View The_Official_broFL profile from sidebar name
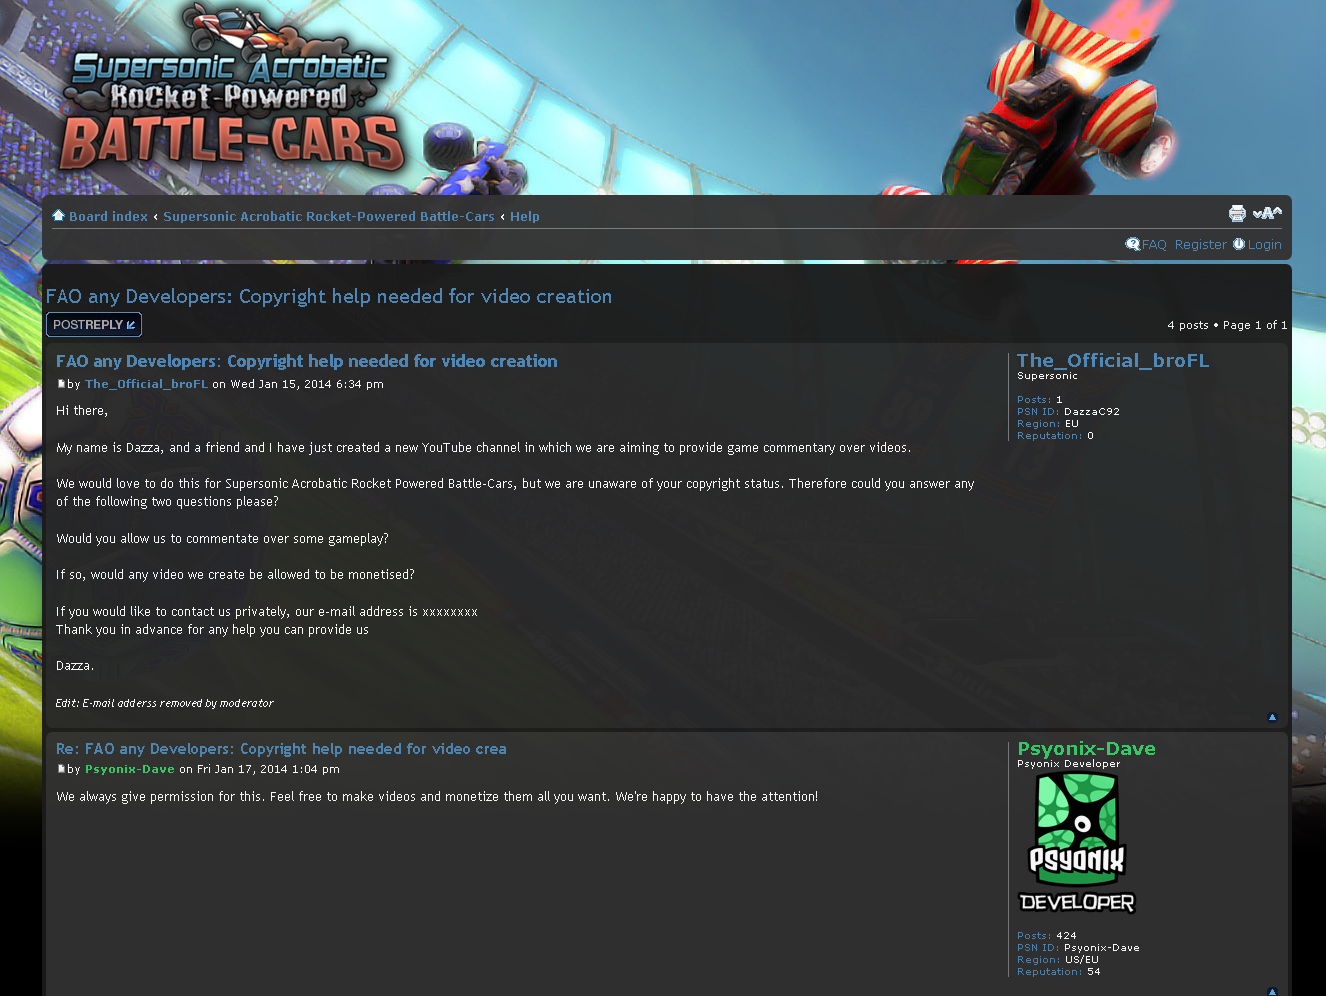 (1113, 360)
